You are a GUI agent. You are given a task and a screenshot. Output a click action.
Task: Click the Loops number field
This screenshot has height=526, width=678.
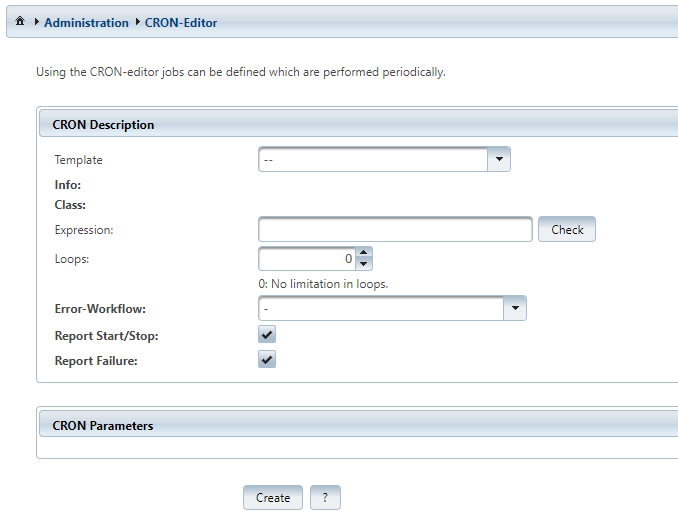pyautogui.click(x=306, y=259)
